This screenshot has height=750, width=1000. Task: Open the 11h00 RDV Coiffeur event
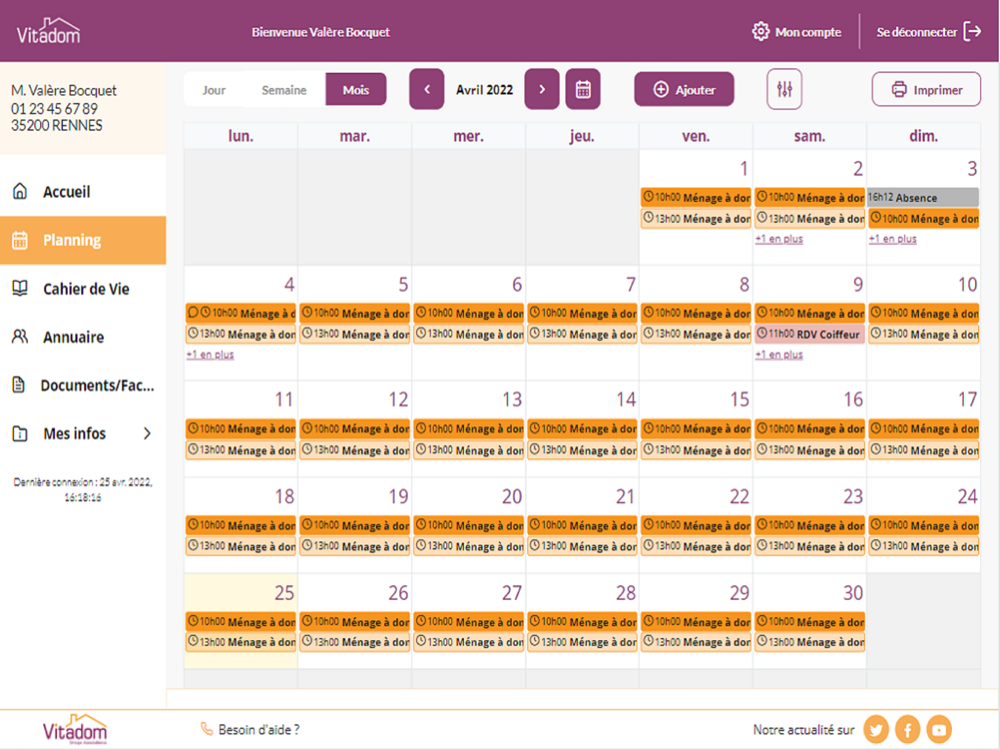[x=809, y=334]
